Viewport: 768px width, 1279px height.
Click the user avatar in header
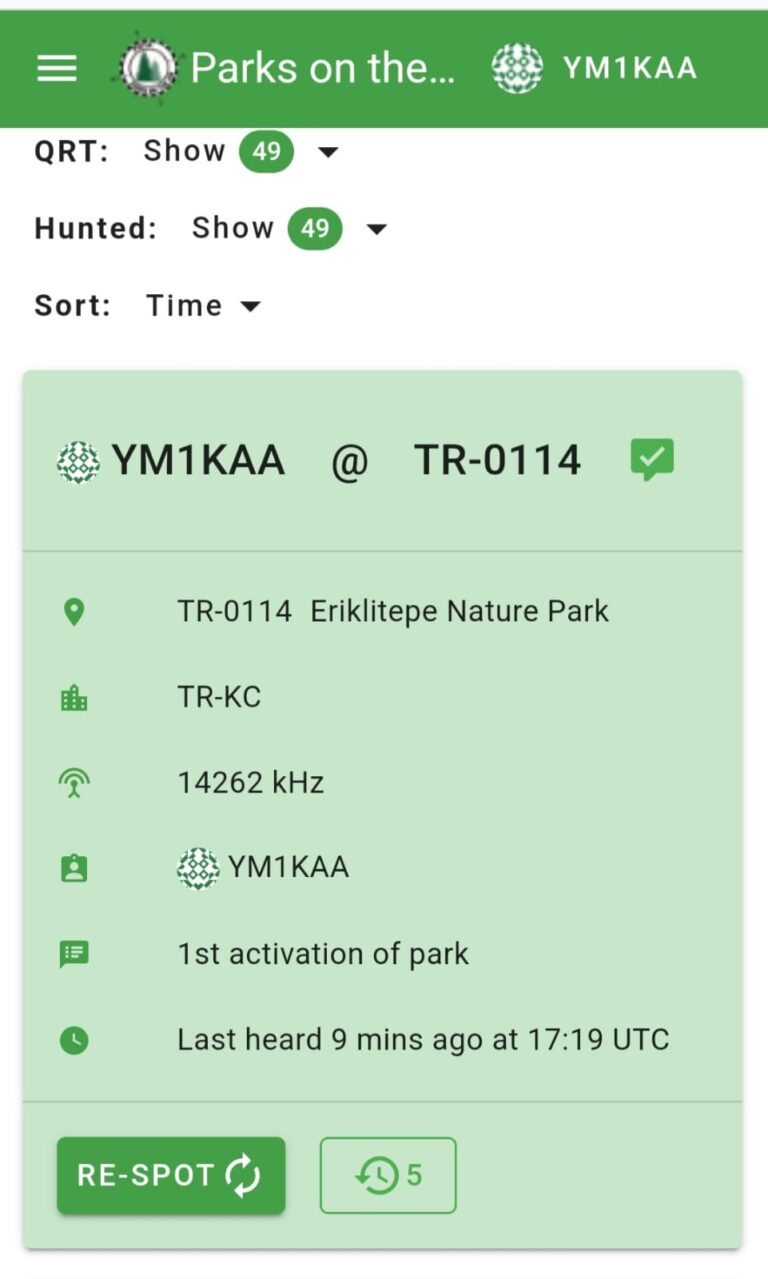click(x=517, y=68)
